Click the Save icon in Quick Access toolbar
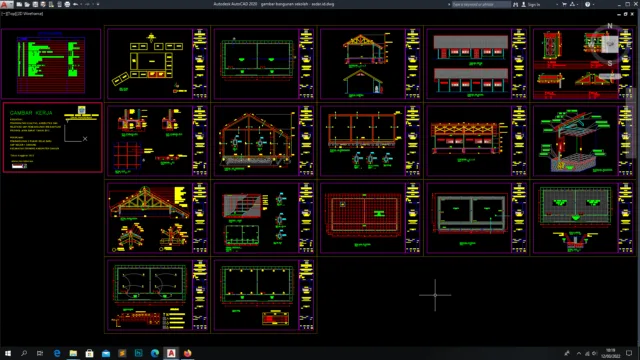The height and width of the screenshot is (360, 640). point(35,4)
